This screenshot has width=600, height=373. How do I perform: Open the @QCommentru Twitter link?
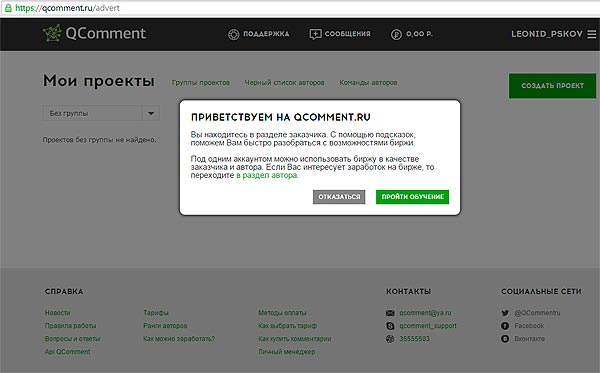tap(537, 313)
